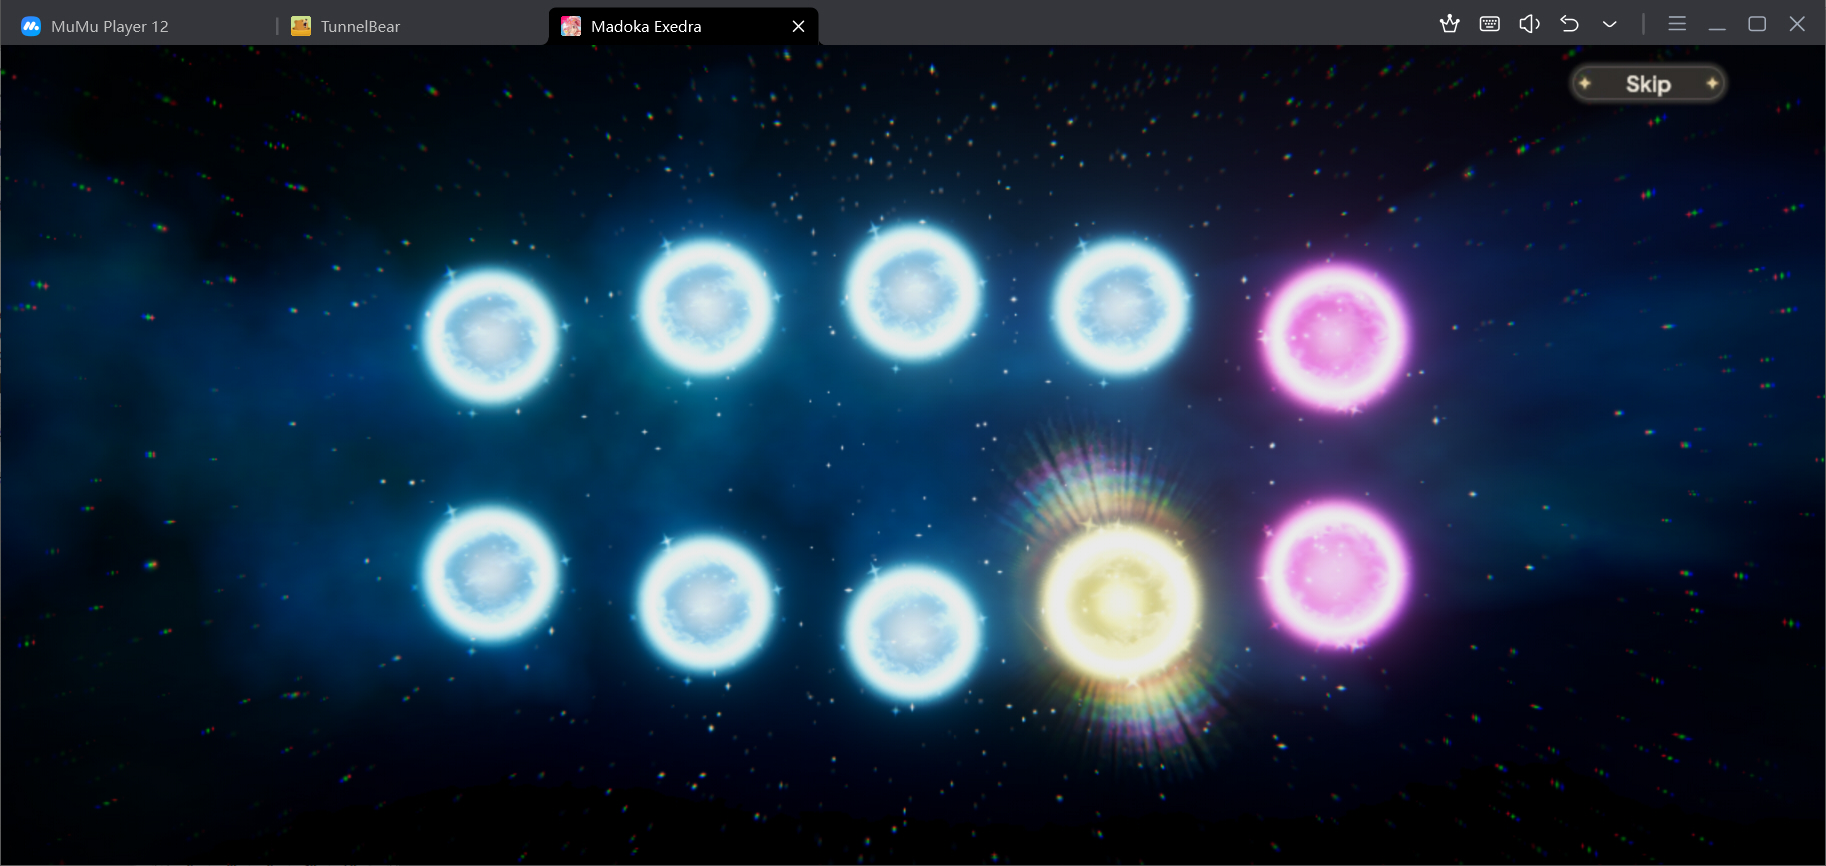Maximize the MuMu Player window
The image size is (1826, 866).
1757,24
